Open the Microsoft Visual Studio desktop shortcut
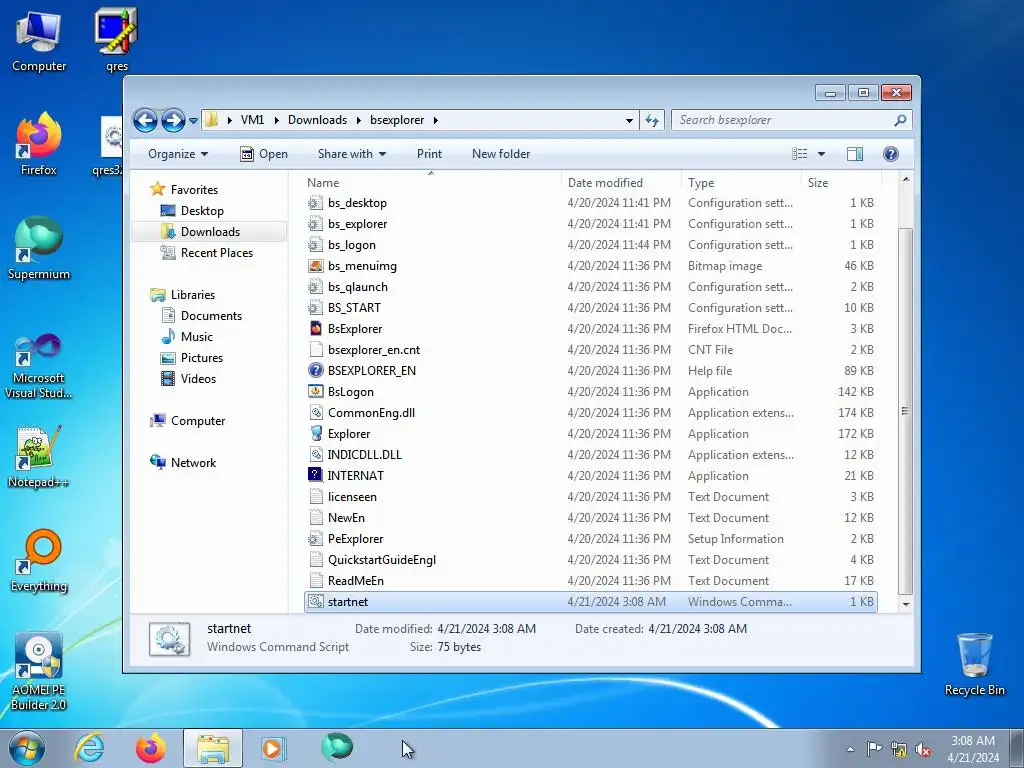This screenshot has width=1024, height=768. click(39, 366)
